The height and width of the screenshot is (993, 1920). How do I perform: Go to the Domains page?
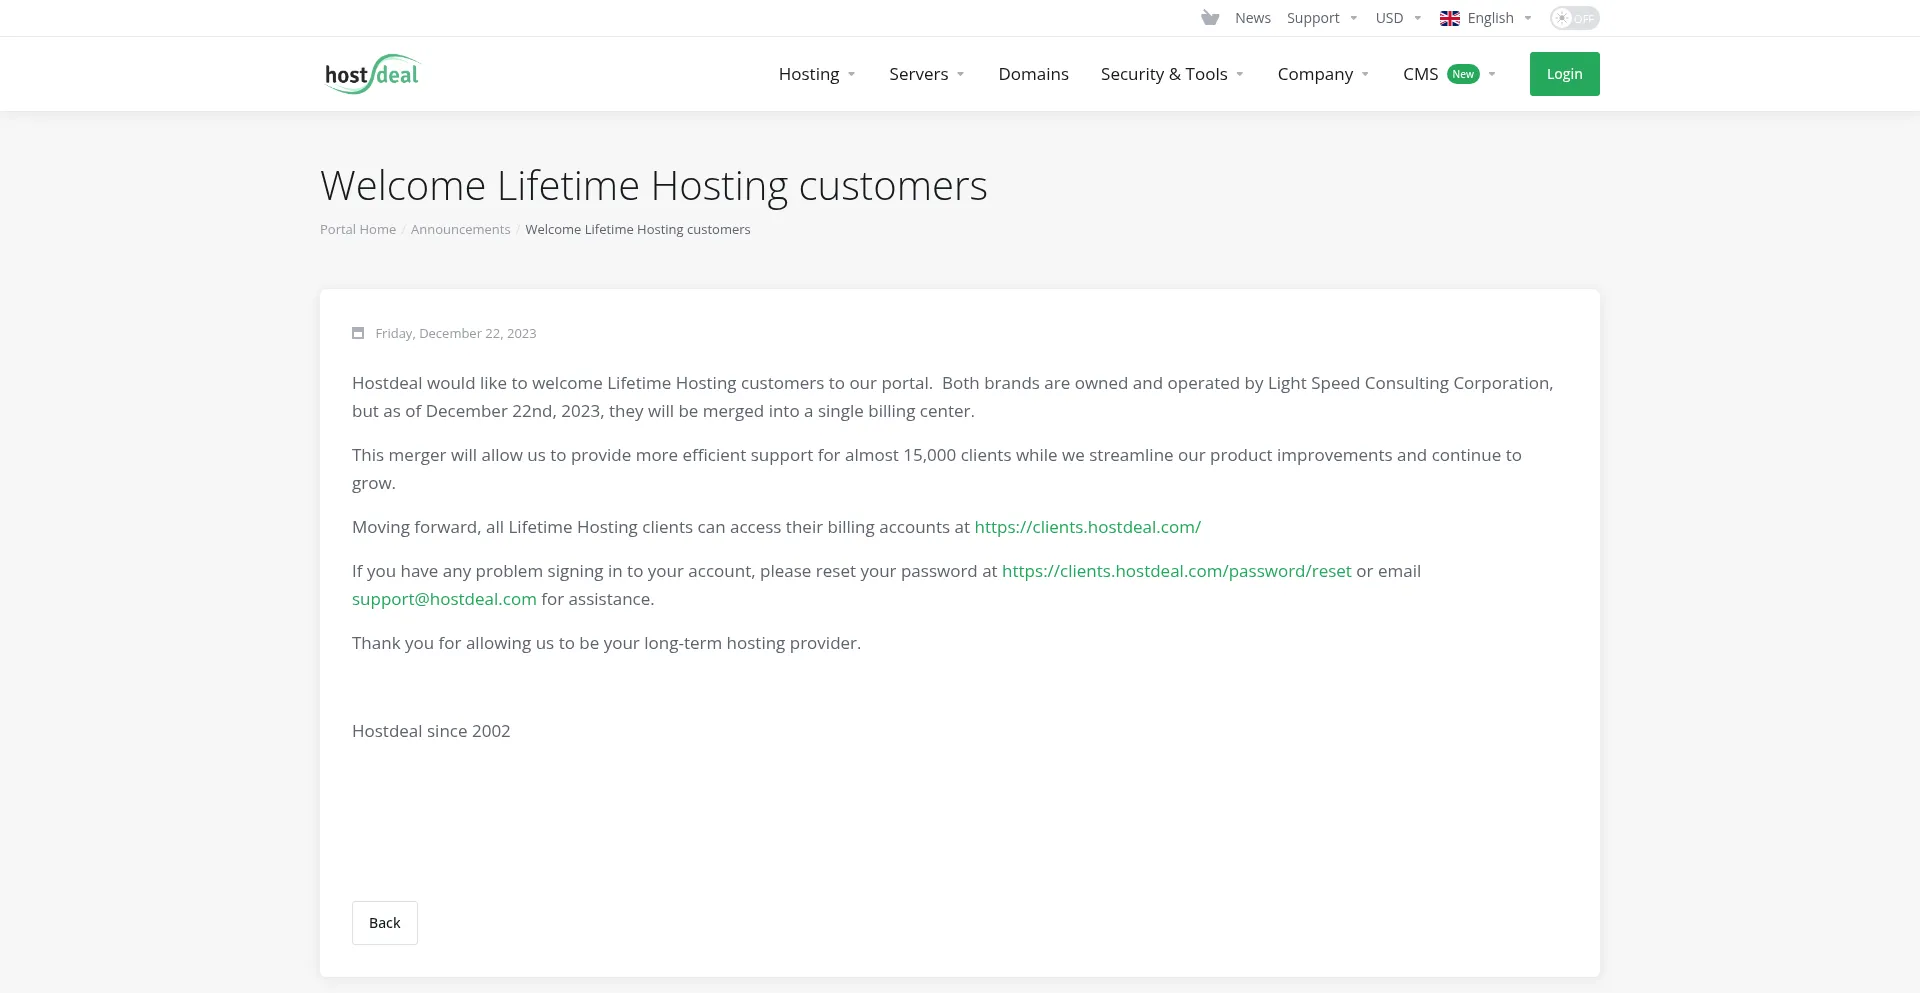(1033, 74)
